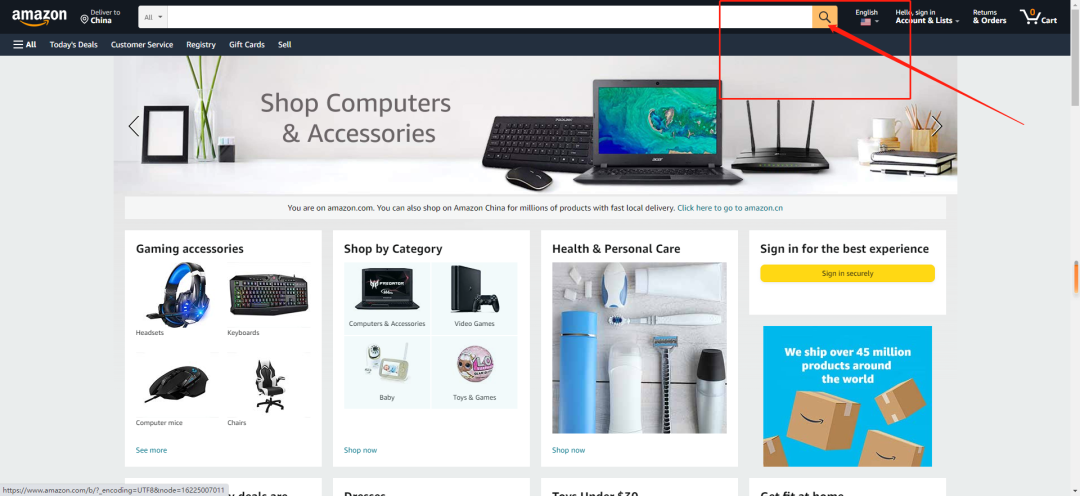
Task: Click inside the search text field
Action: point(490,17)
